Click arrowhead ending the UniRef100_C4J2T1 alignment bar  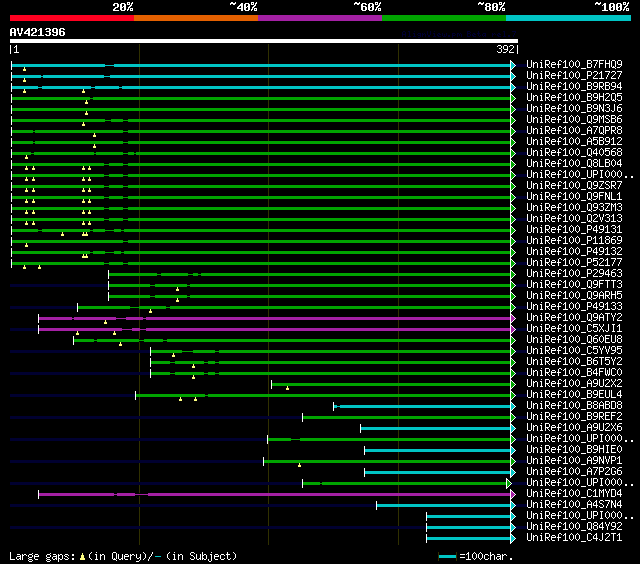click(513, 537)
